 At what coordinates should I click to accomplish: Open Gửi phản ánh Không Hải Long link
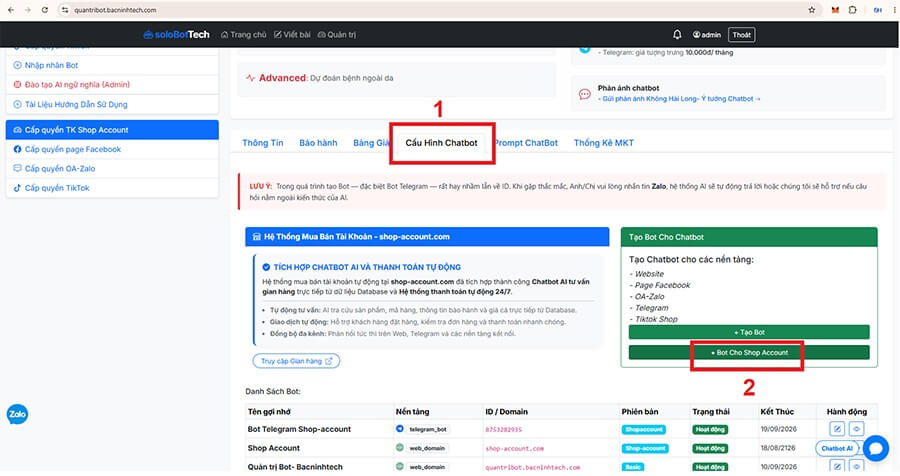pos(679,99)
